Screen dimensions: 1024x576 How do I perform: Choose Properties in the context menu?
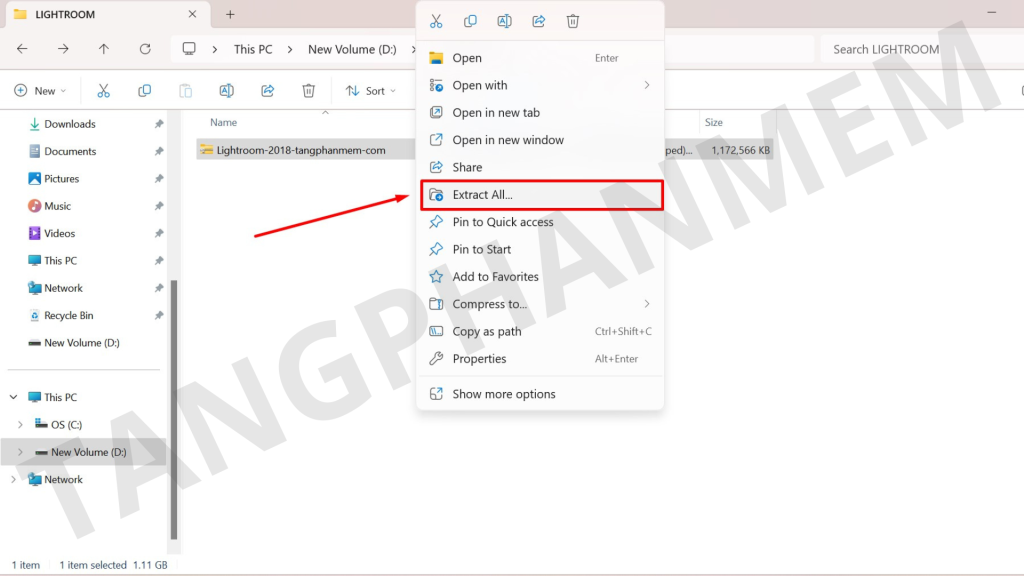pyautogui.click(x=479, y=359)
